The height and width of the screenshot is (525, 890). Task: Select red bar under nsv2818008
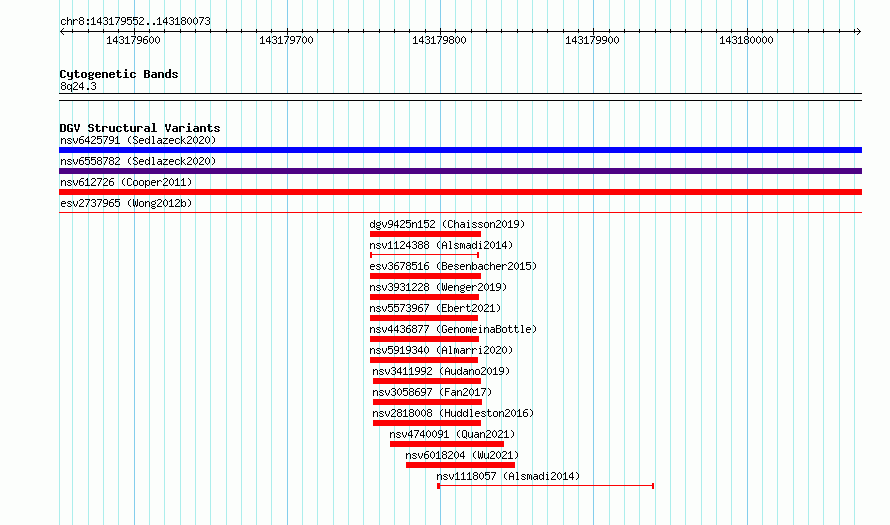click(427, 423)
